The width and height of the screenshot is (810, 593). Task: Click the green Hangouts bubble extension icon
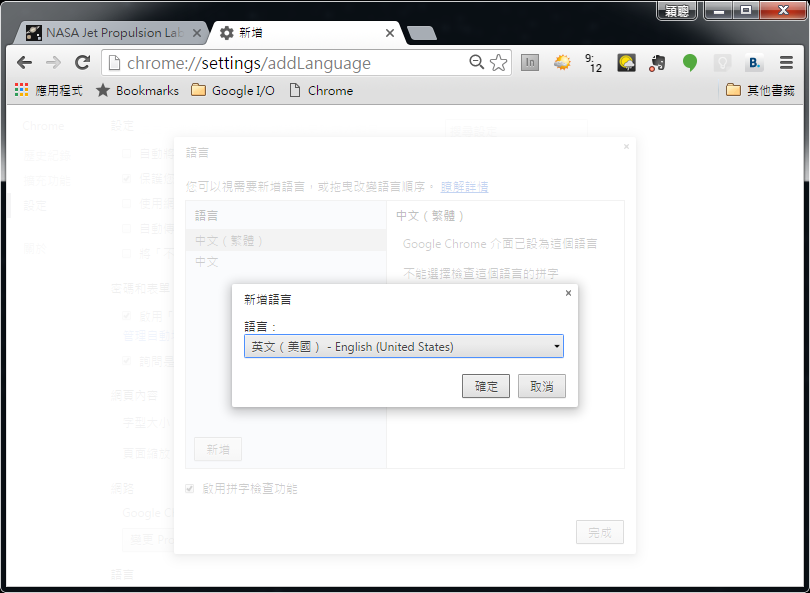tap(690, 63)
